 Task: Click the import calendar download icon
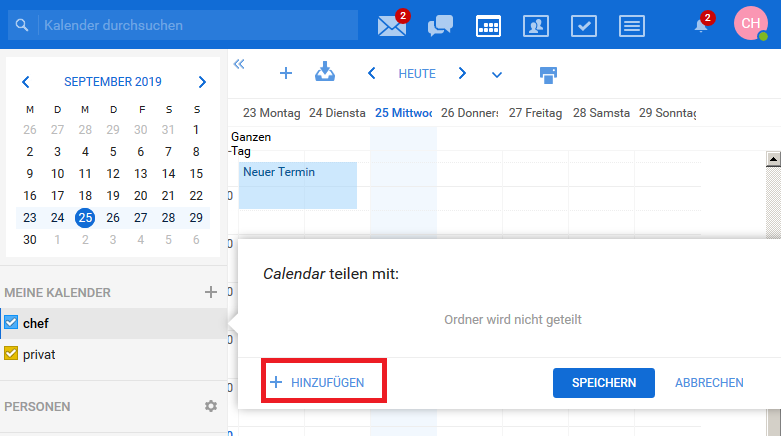[325, 73]
